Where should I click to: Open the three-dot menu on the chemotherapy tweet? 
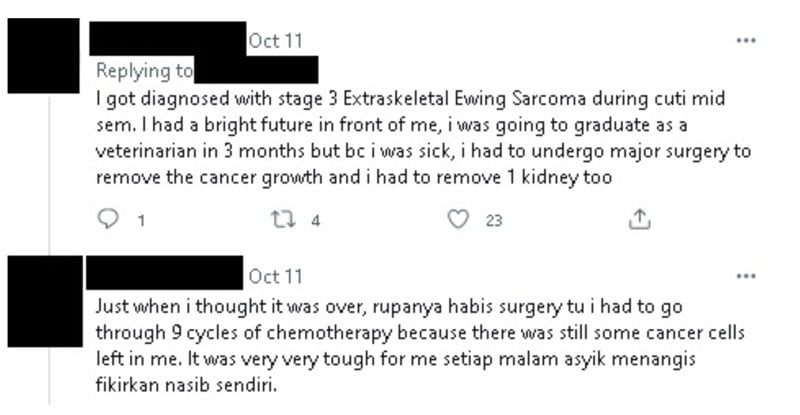(746, 276)
